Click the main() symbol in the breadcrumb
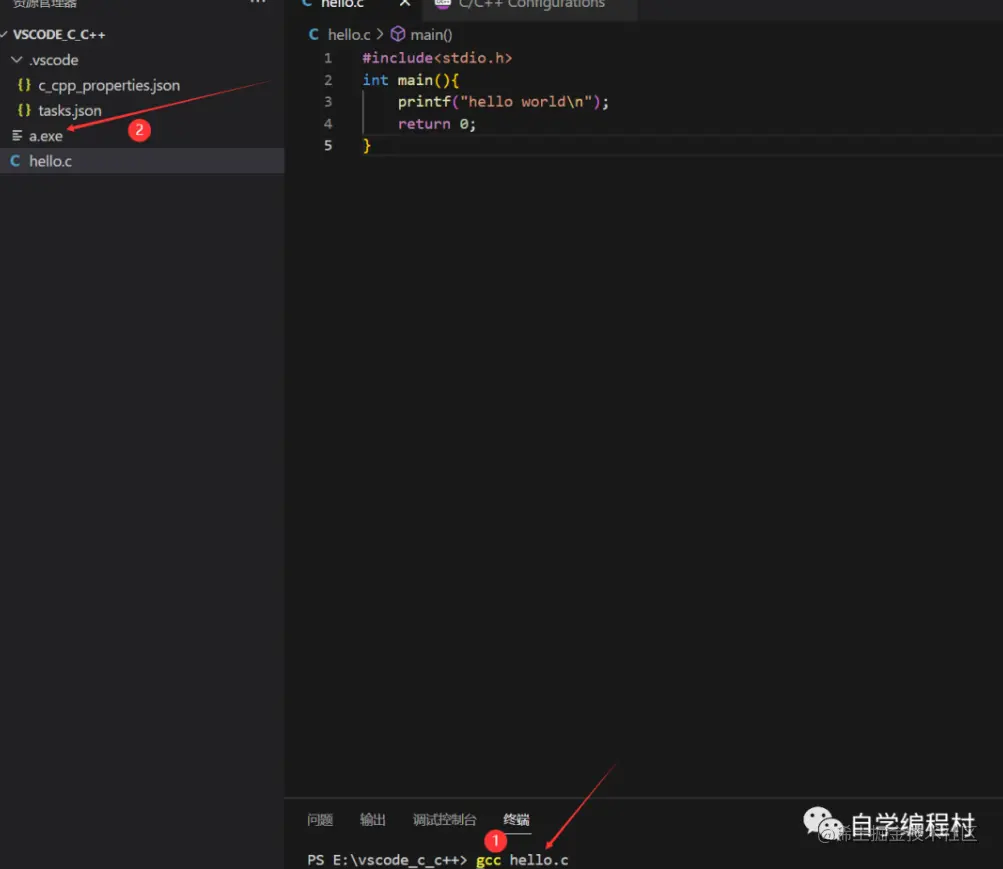The image size is (1003, 869). [x=431, y=35]
